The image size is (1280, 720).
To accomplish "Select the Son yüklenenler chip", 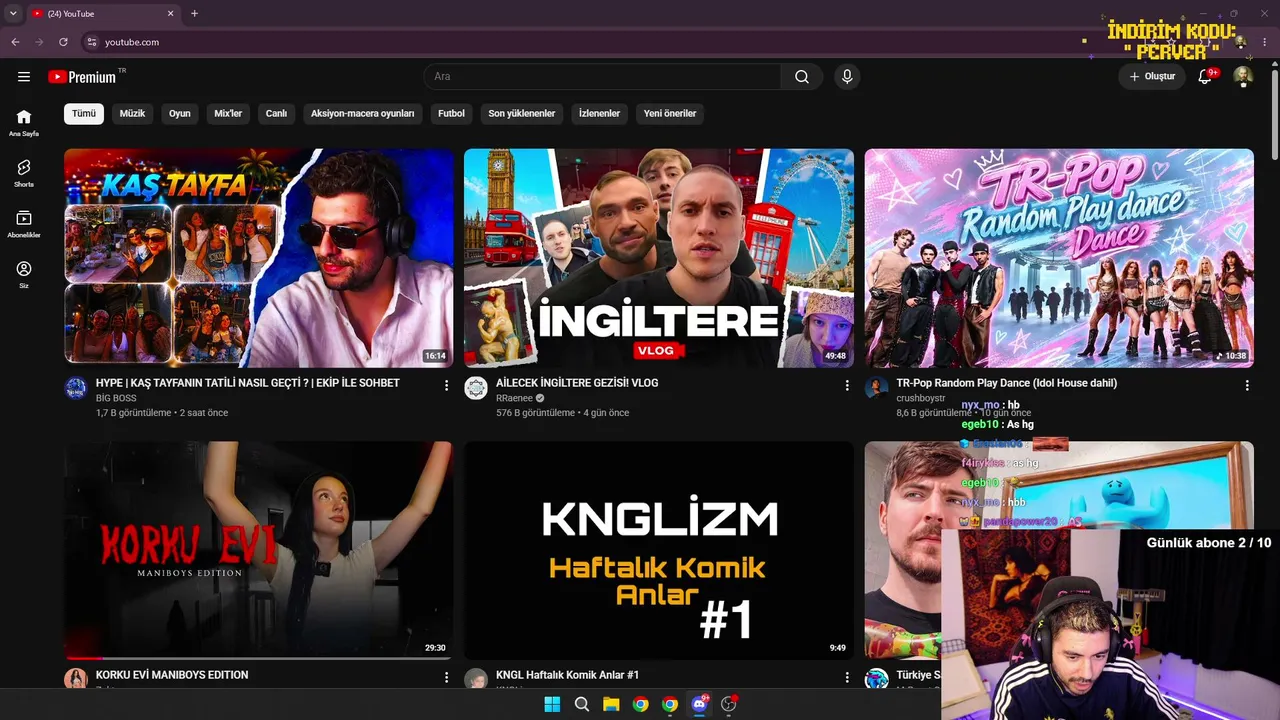I will tap(522, 113).
